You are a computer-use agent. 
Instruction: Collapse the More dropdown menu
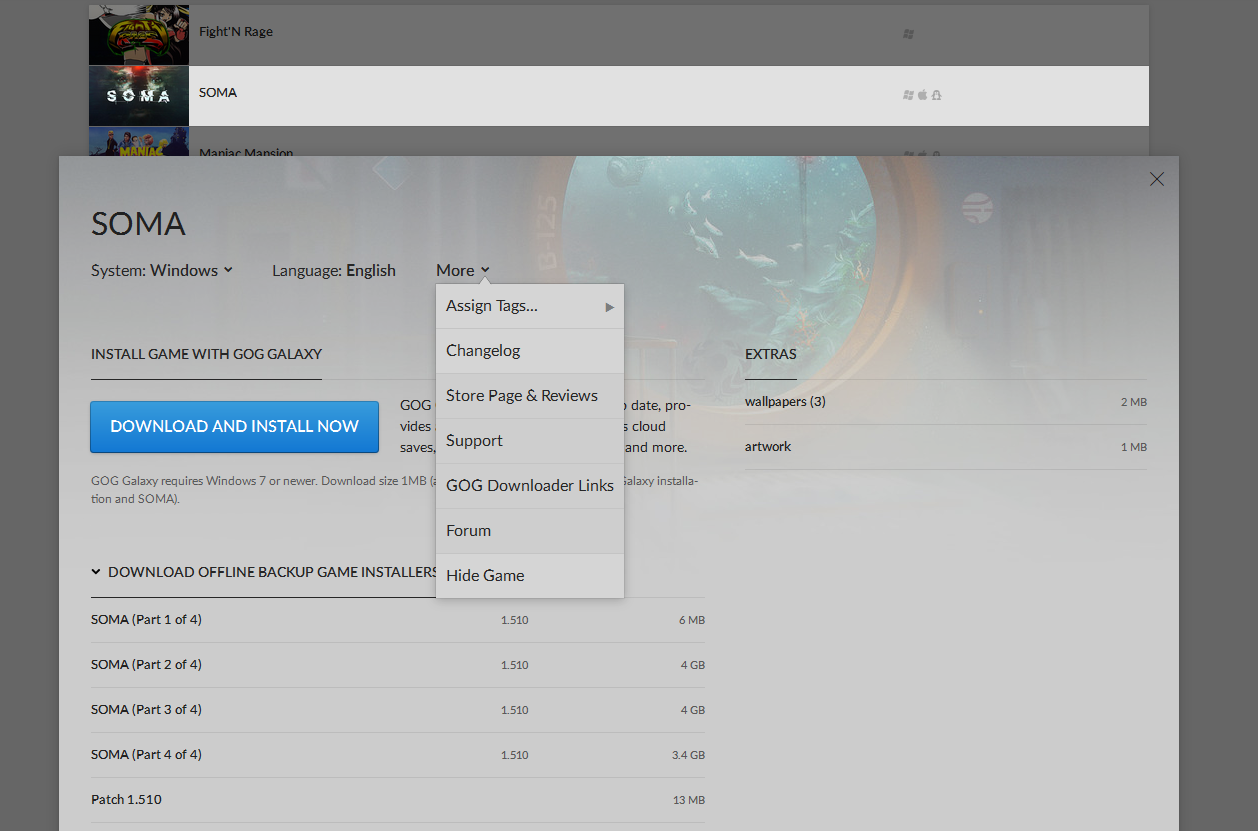pyautogui.click(x=463, y=270)
